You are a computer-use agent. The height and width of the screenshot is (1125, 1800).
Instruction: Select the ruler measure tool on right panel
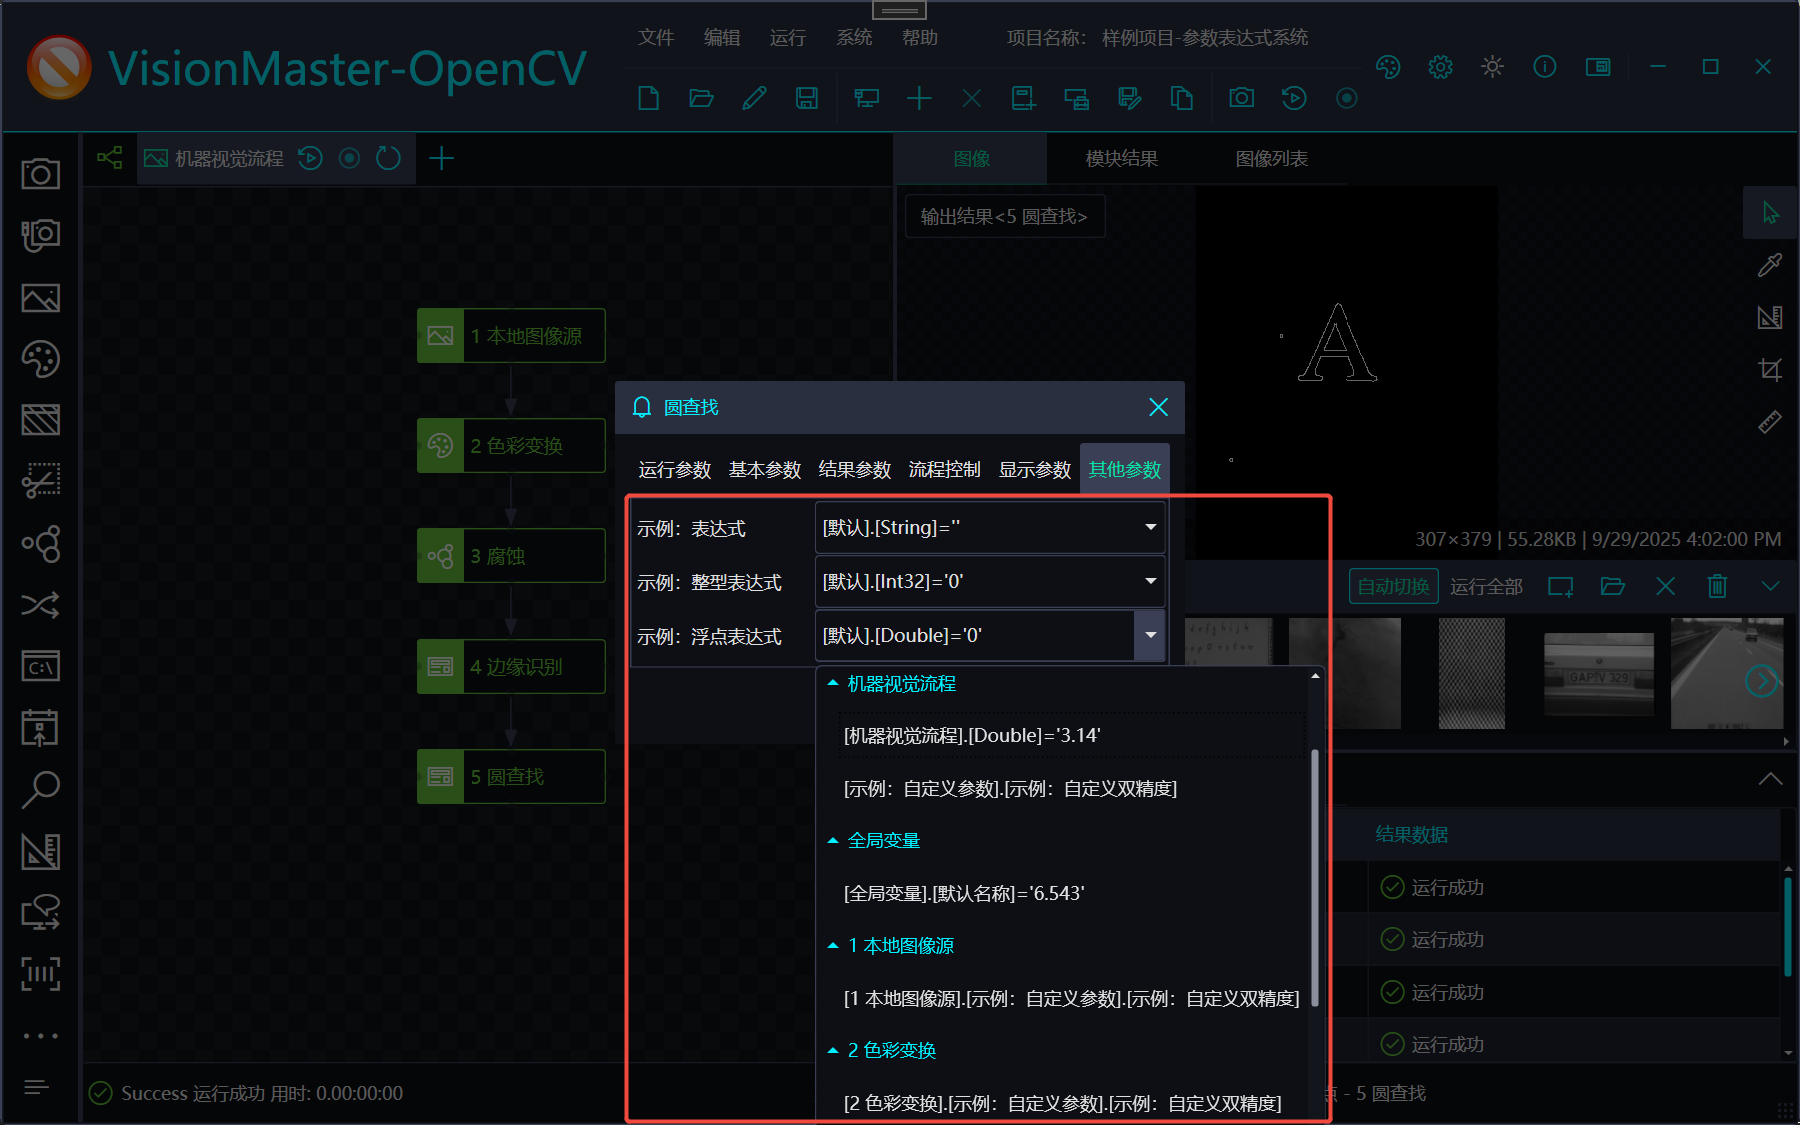pyautogui.click(x=1770, y=422)
